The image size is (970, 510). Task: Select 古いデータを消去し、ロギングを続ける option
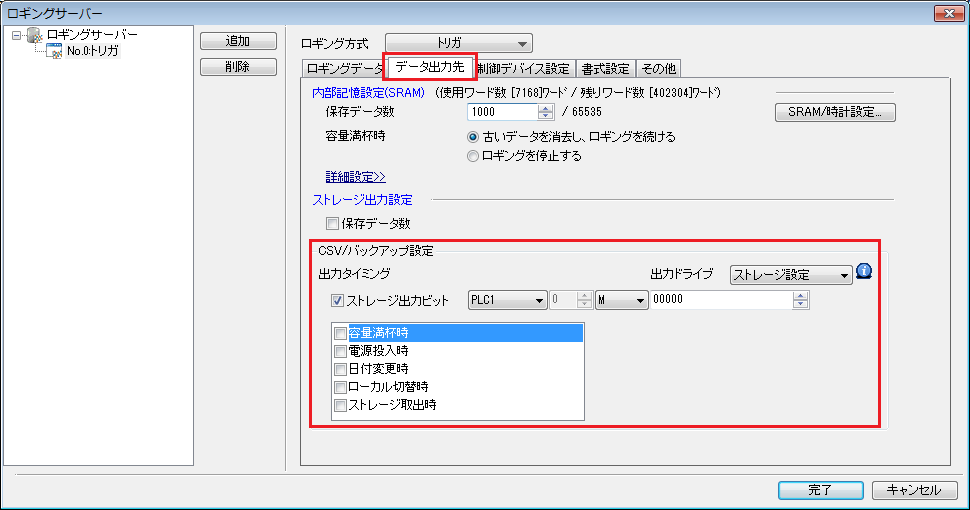pos(473,137)
